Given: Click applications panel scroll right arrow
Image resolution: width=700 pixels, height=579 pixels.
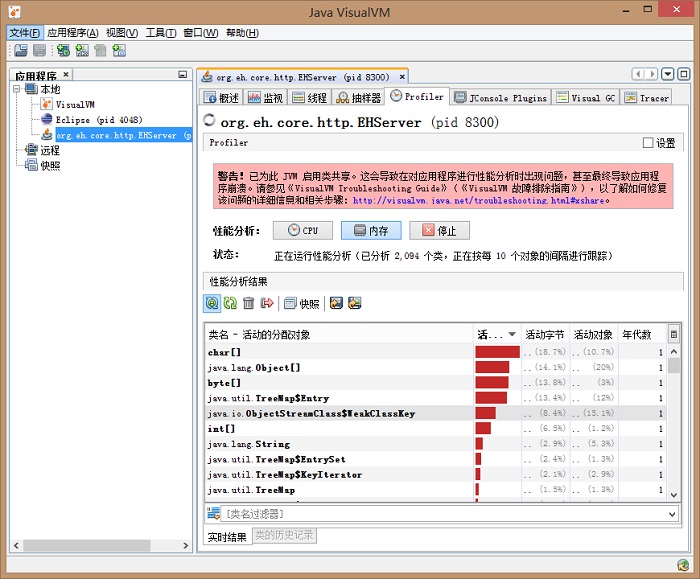Looking at the screenshot, I should click(x=185, y=545).
